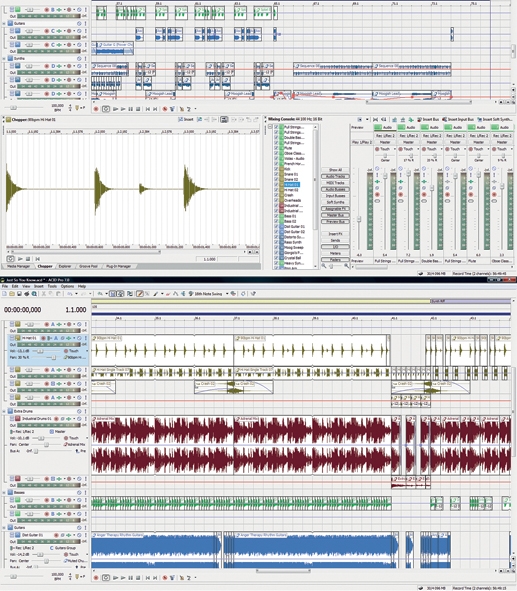Play the Chopper preview
The image size is (517, 591).
(x=20, y=259)
